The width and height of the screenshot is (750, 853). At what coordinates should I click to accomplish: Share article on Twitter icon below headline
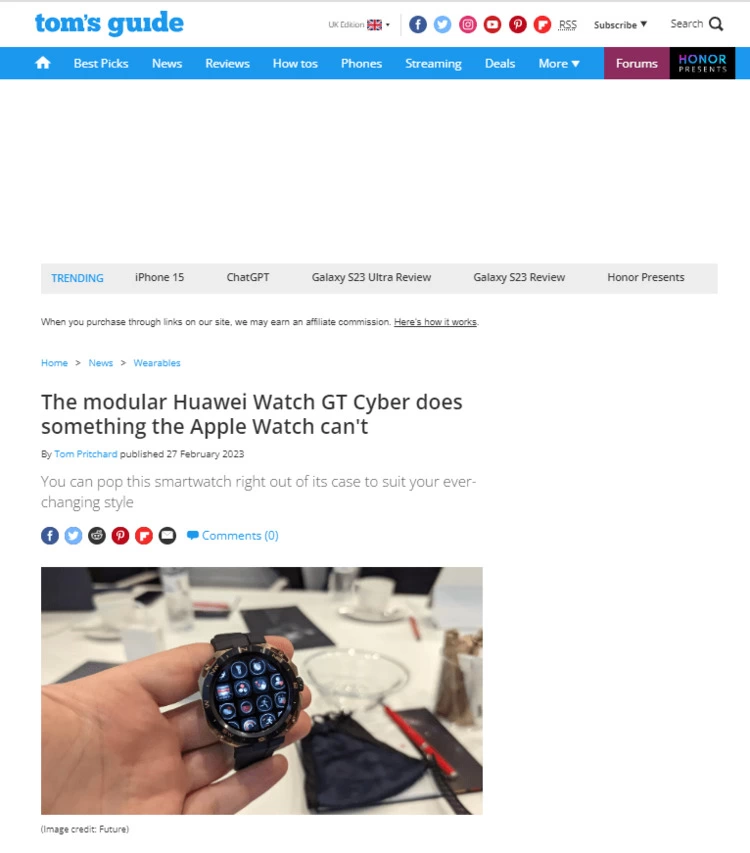click(73, 535)
